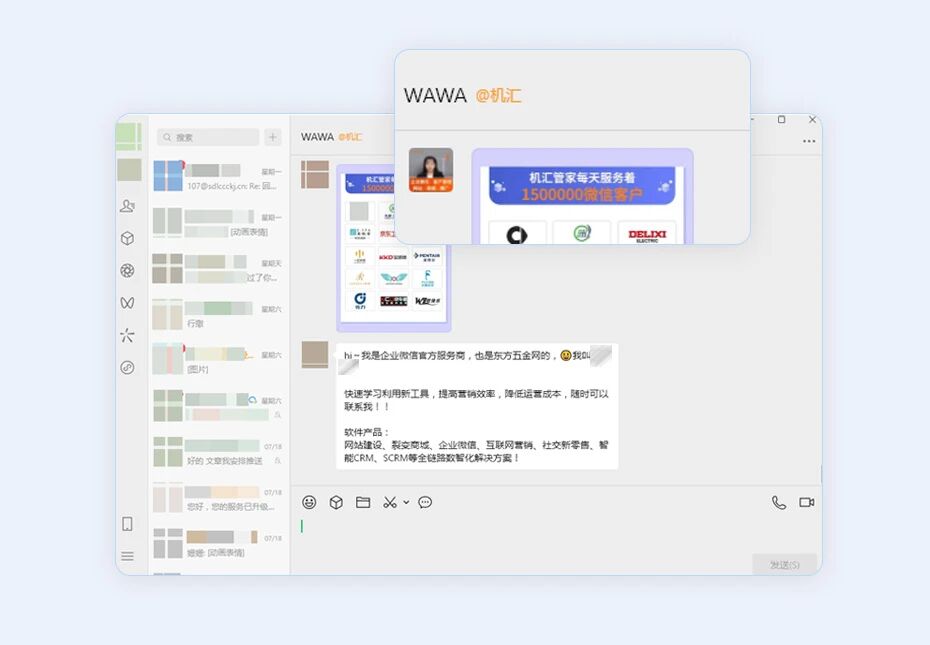Open the Contacts icon in the sidebar
Screen dimensions: 930x645
coord(127,206)
